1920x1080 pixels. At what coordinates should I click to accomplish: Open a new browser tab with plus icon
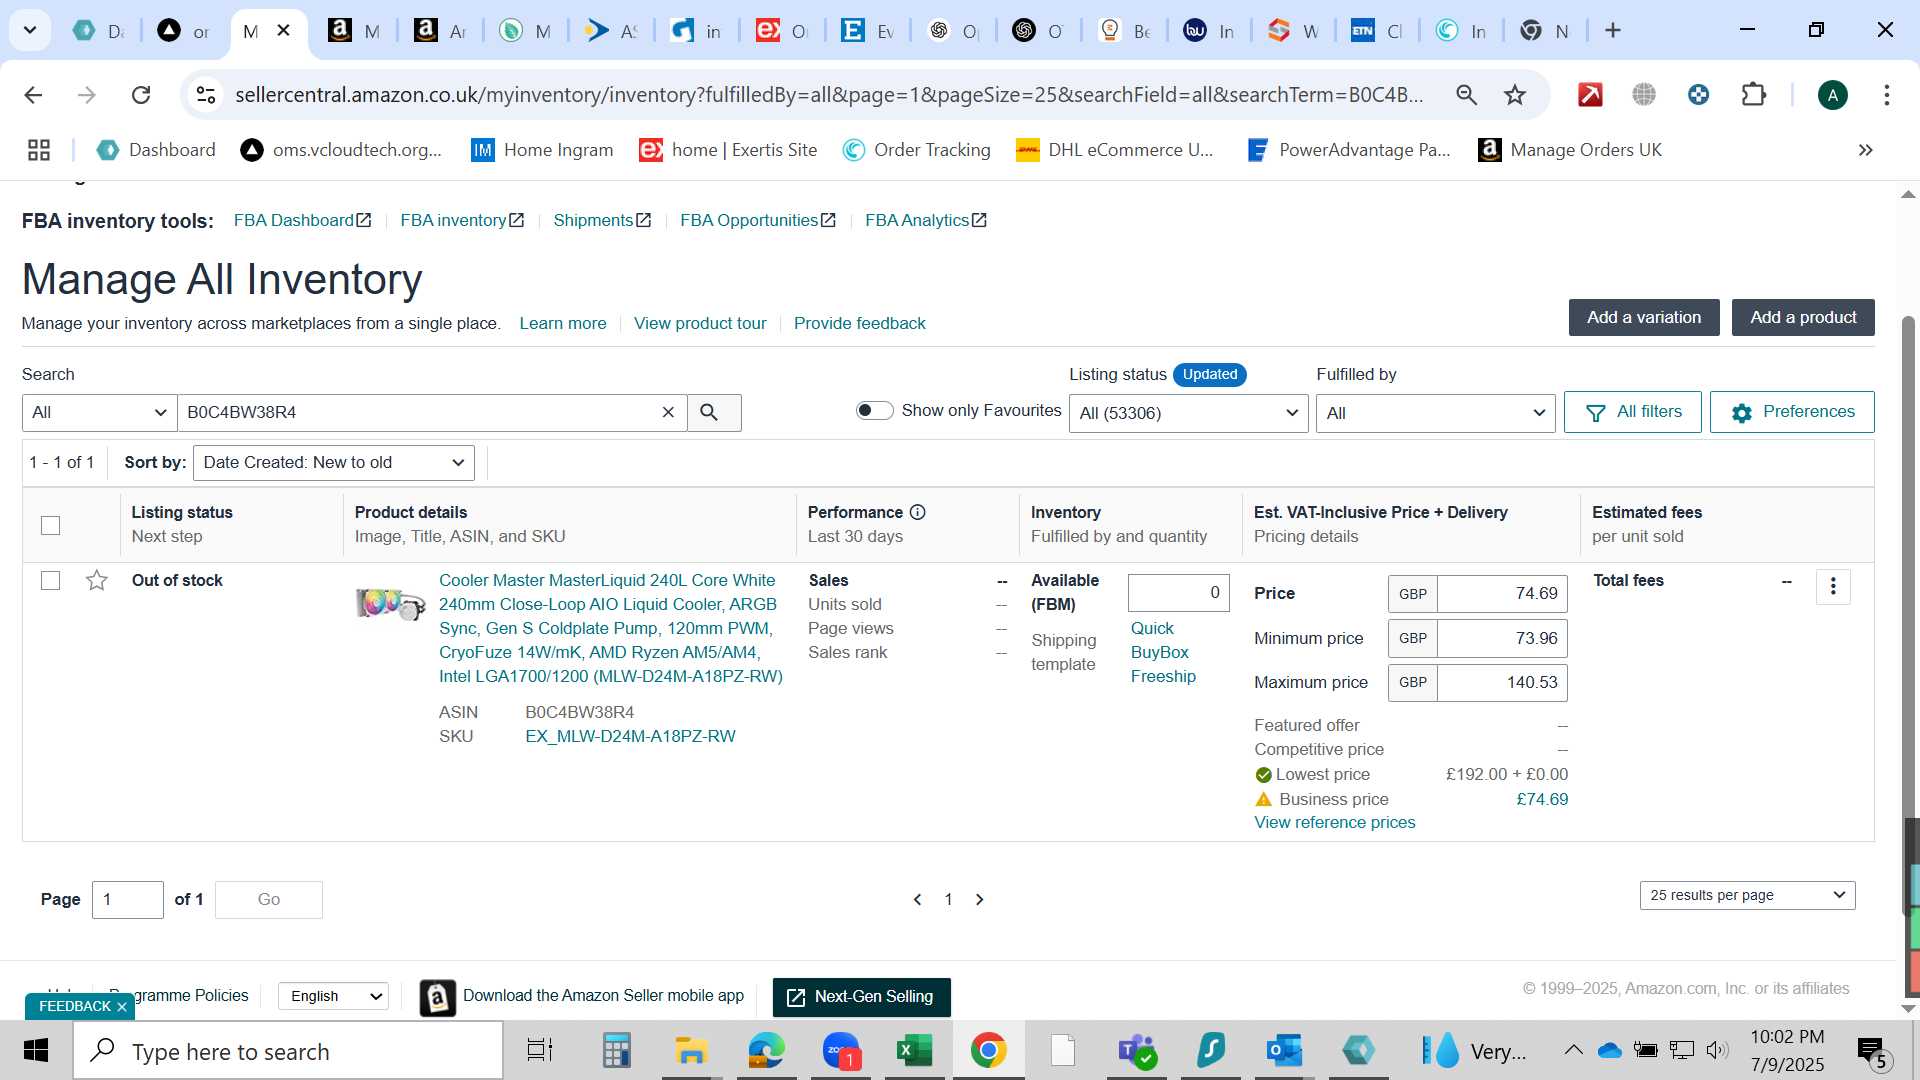[1613, 30]
